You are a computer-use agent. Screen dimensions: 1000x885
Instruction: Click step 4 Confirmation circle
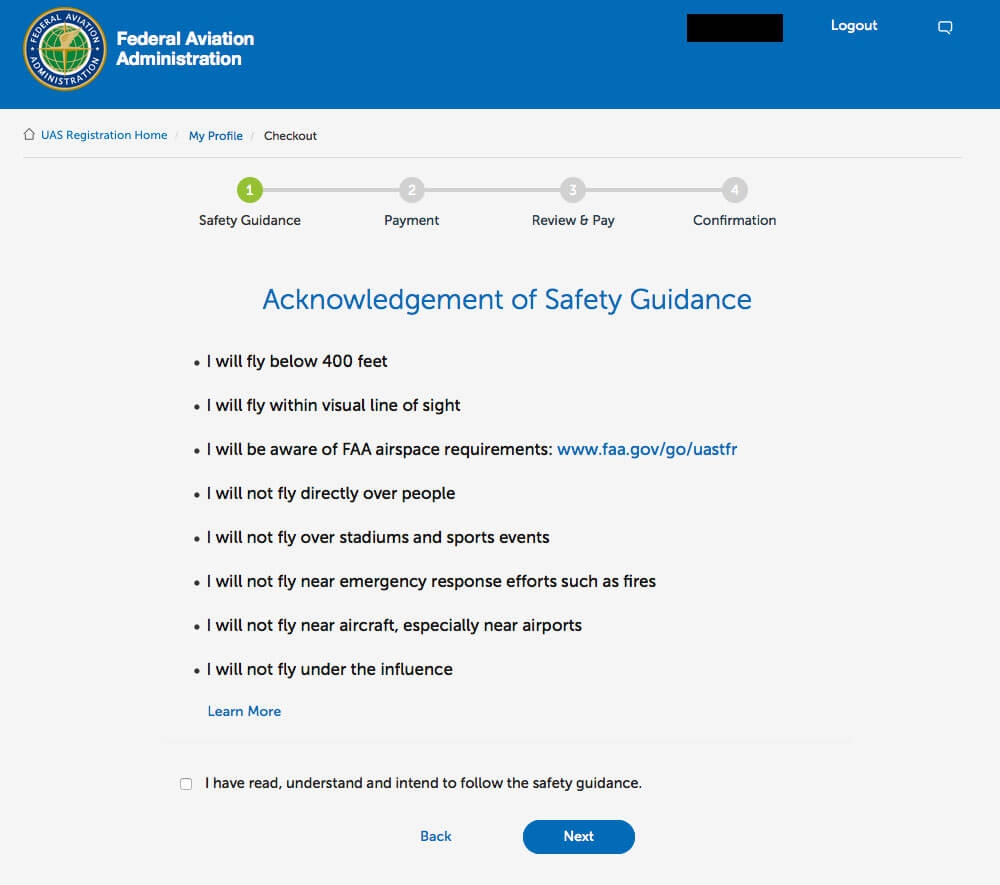tap(735, 189)
